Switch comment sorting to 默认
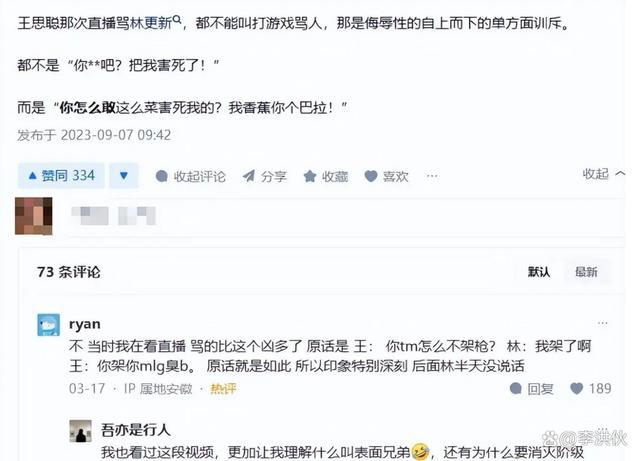 (539, 272)
